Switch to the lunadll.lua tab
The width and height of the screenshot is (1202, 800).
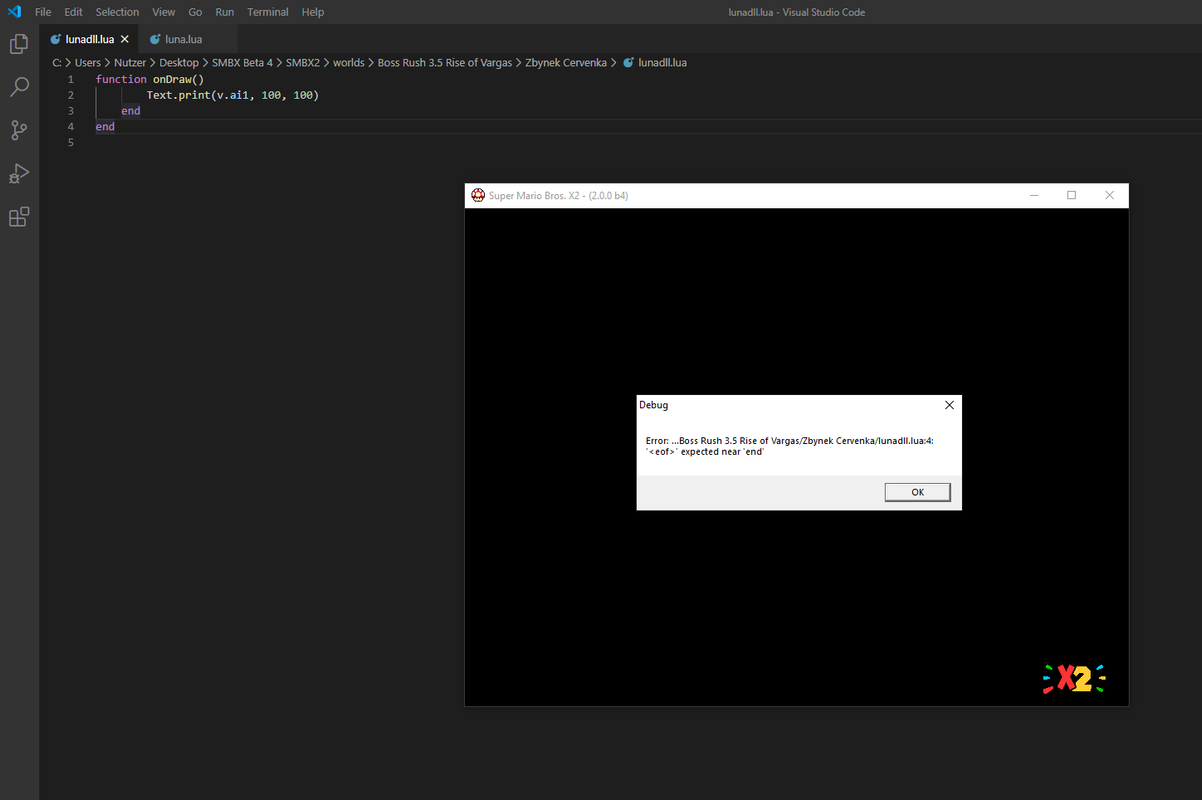click(x=88, y=39)
